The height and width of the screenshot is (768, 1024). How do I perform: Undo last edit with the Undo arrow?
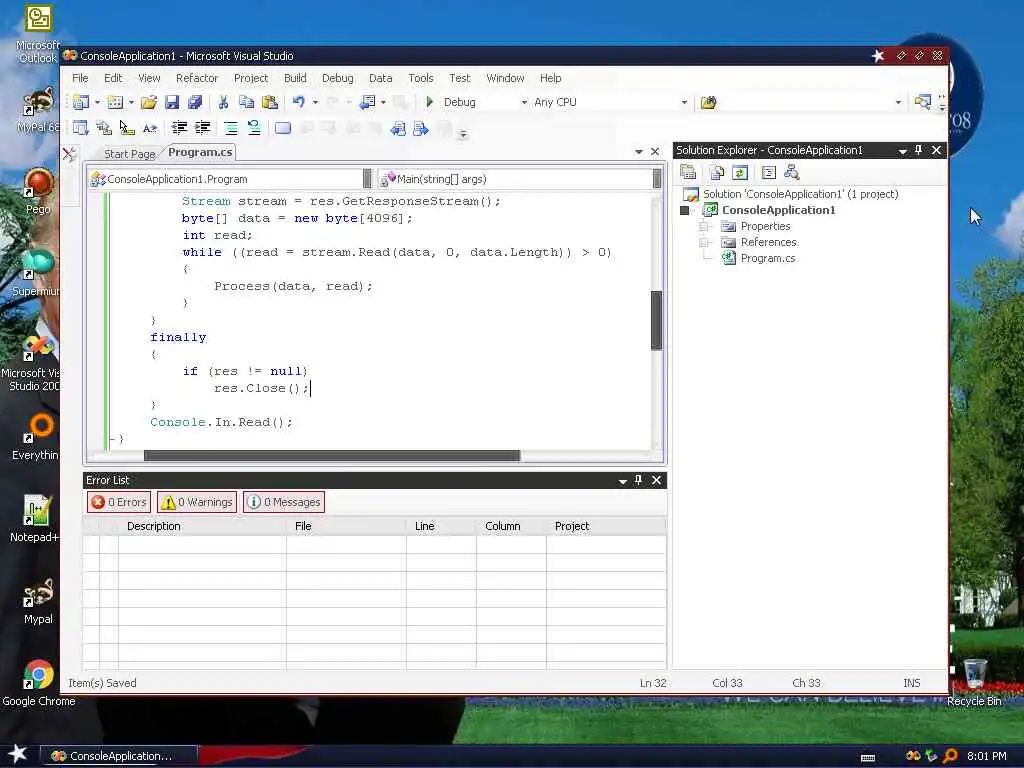pyautogui.click(x=298, y=102)
